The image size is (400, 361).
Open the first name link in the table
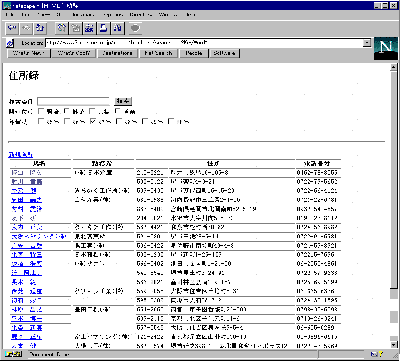tap(26, 173)
